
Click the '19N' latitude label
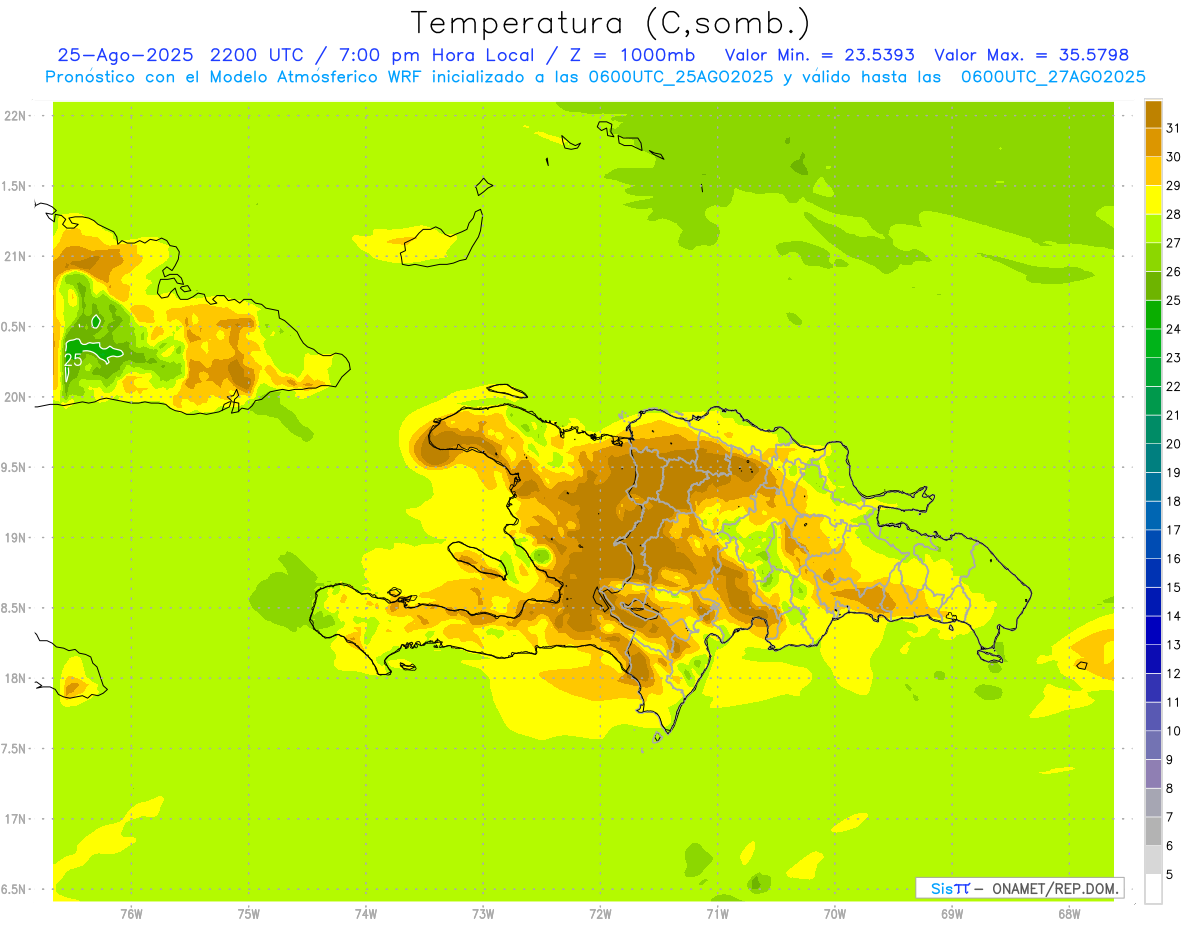pyautogui.click(x=15, y=538)
